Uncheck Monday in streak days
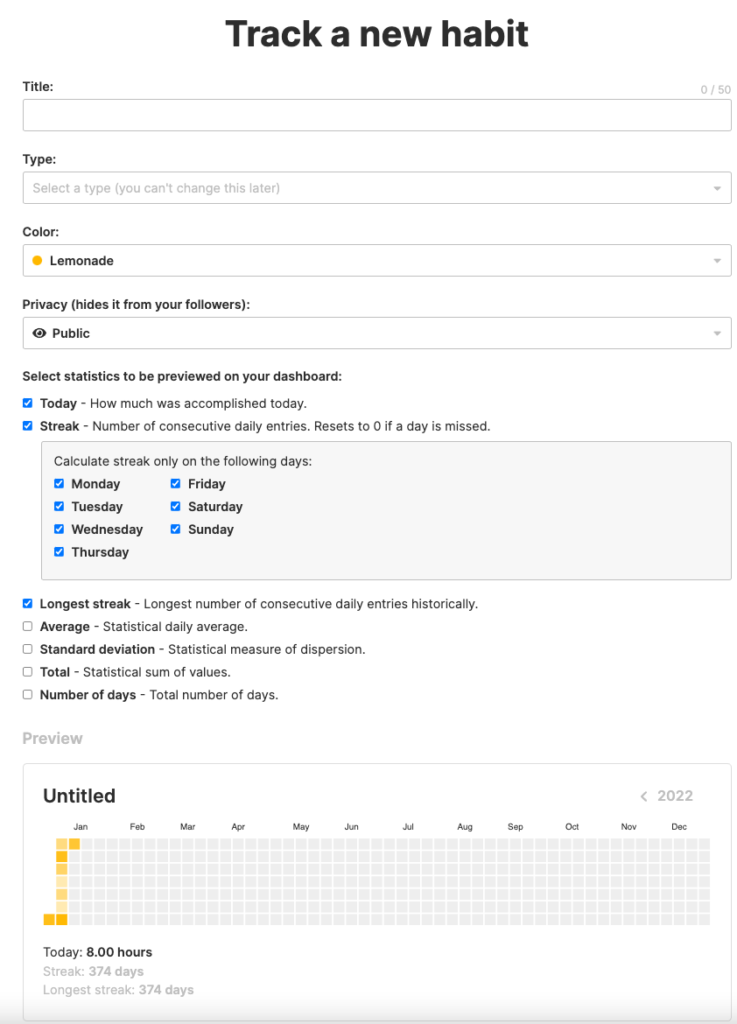This screenshot has width=737, height=1024. point(59,484)
